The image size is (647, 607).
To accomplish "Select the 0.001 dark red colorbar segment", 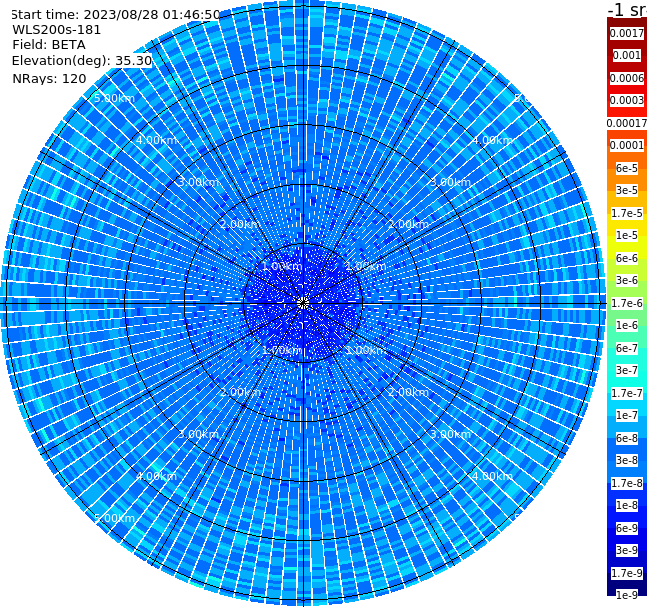I will (627, 55).
